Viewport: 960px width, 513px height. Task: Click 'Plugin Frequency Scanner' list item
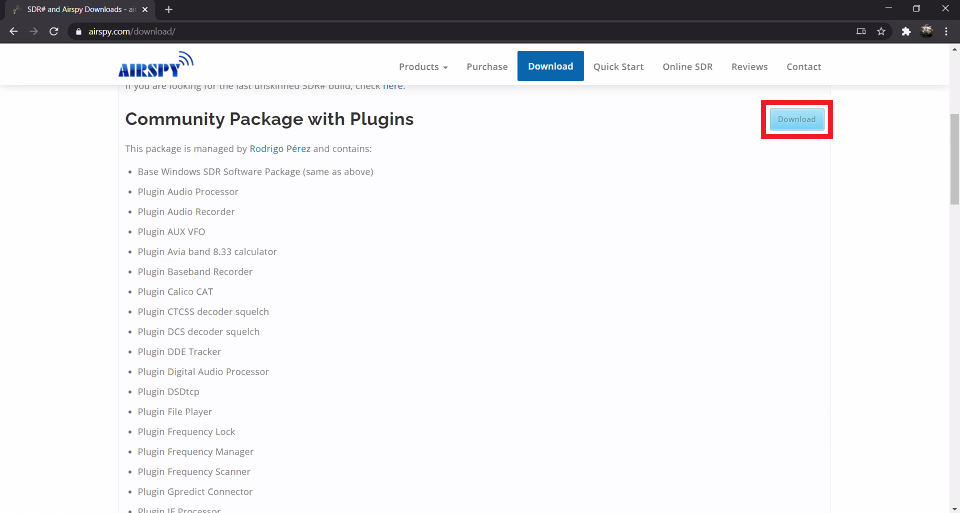pyautogui.click(x=194, y=472)
